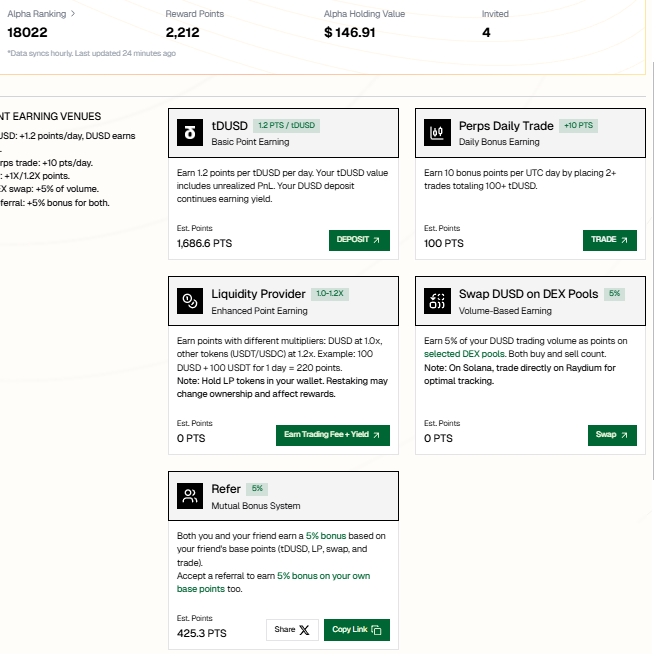Open Alpha Ranking via chevron arrow
654x654 pixels.
click(x=73, y=14)
